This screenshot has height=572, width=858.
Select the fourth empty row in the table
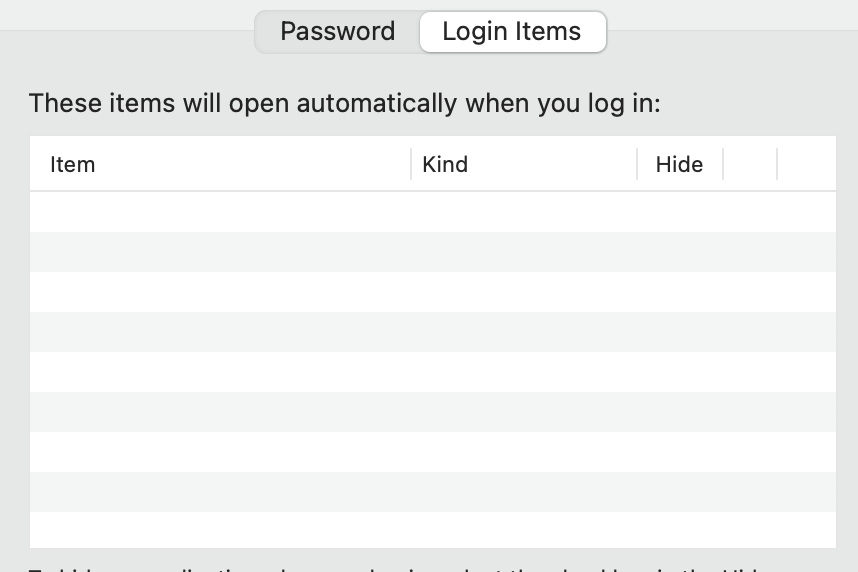pyautogui.click(x=432, y=332)
